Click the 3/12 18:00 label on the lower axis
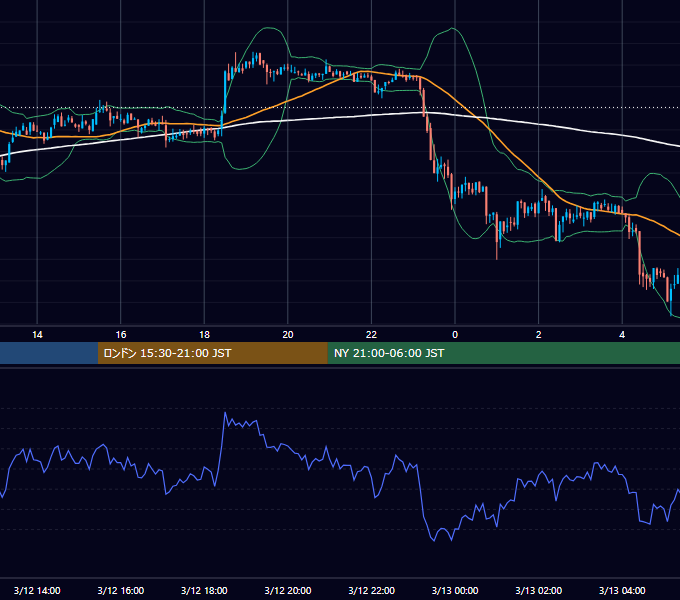 point(204,590)
